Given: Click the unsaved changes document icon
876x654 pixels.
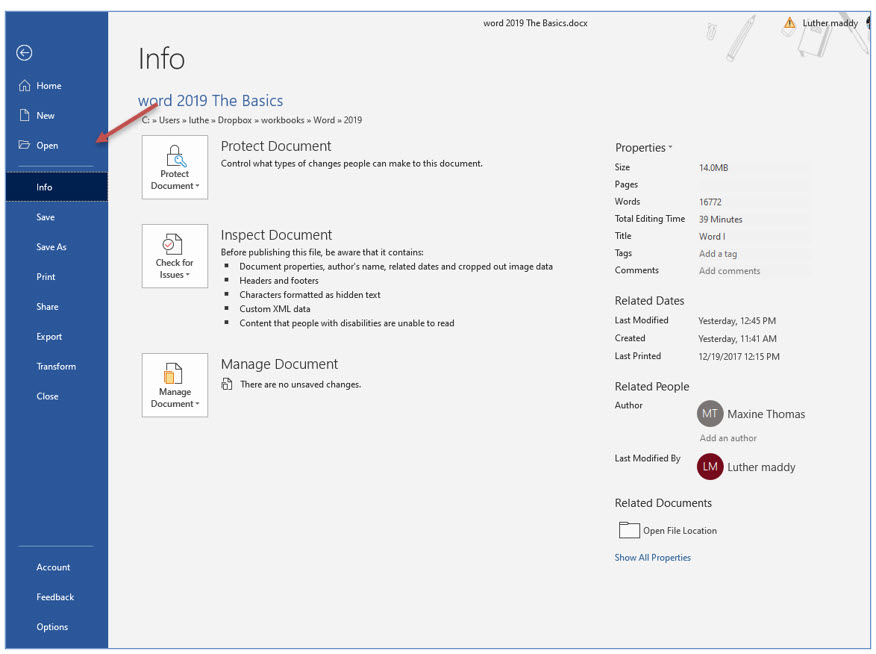Looking at the screenshot, I should 227,384.
